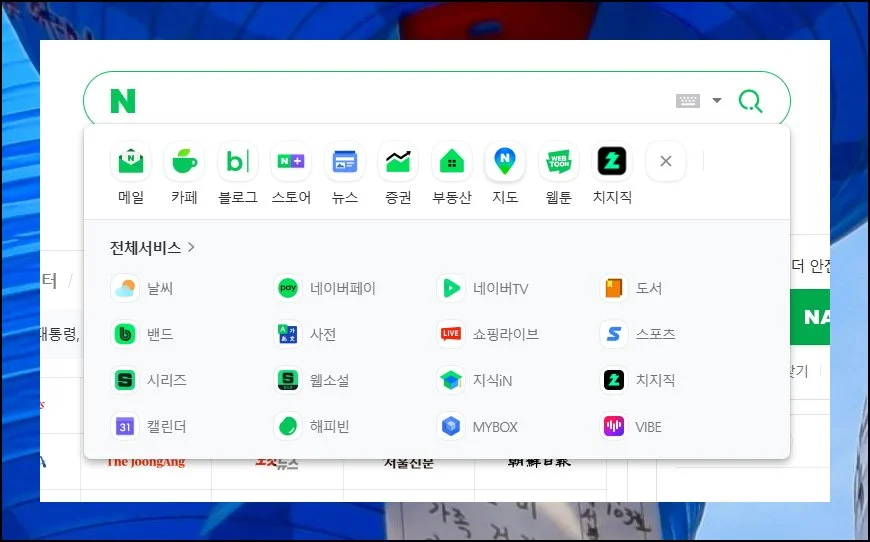Open the 메일 (Mail) shortcut icon

click(x=131, y=161)
